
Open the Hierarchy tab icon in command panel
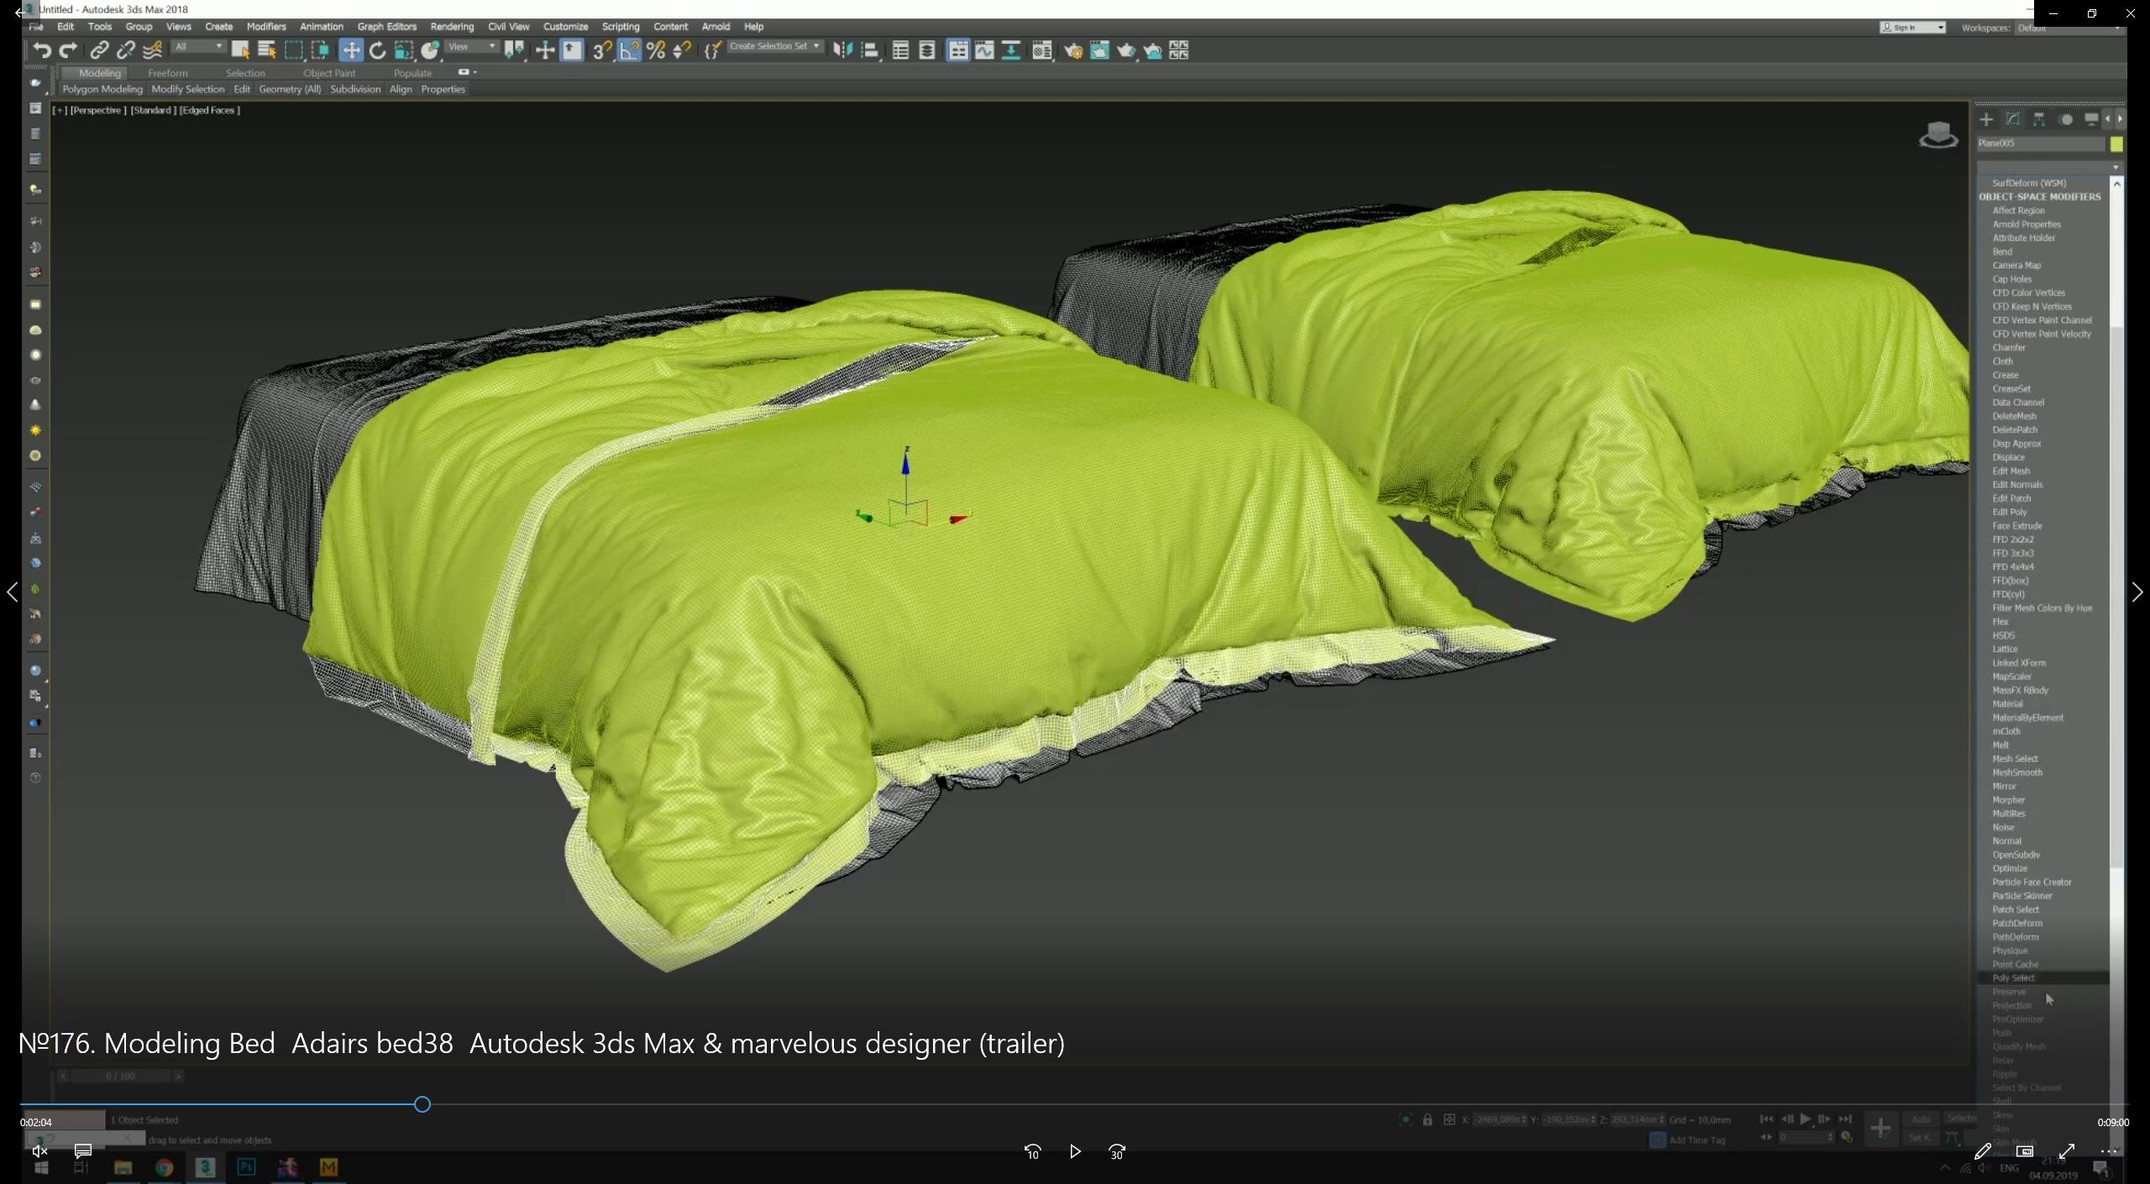(2039, 119)
